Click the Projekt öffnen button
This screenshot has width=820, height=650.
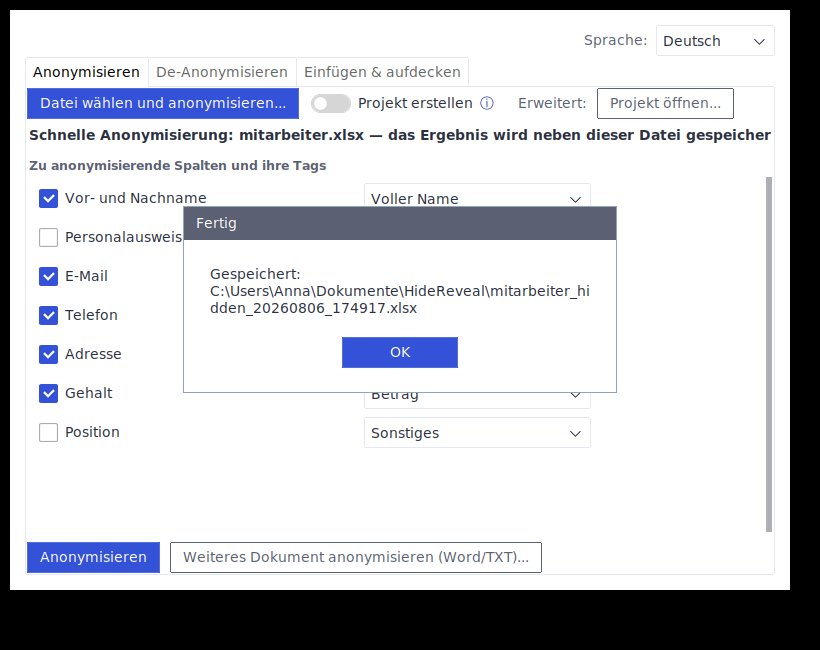click(x=665, y=104)
